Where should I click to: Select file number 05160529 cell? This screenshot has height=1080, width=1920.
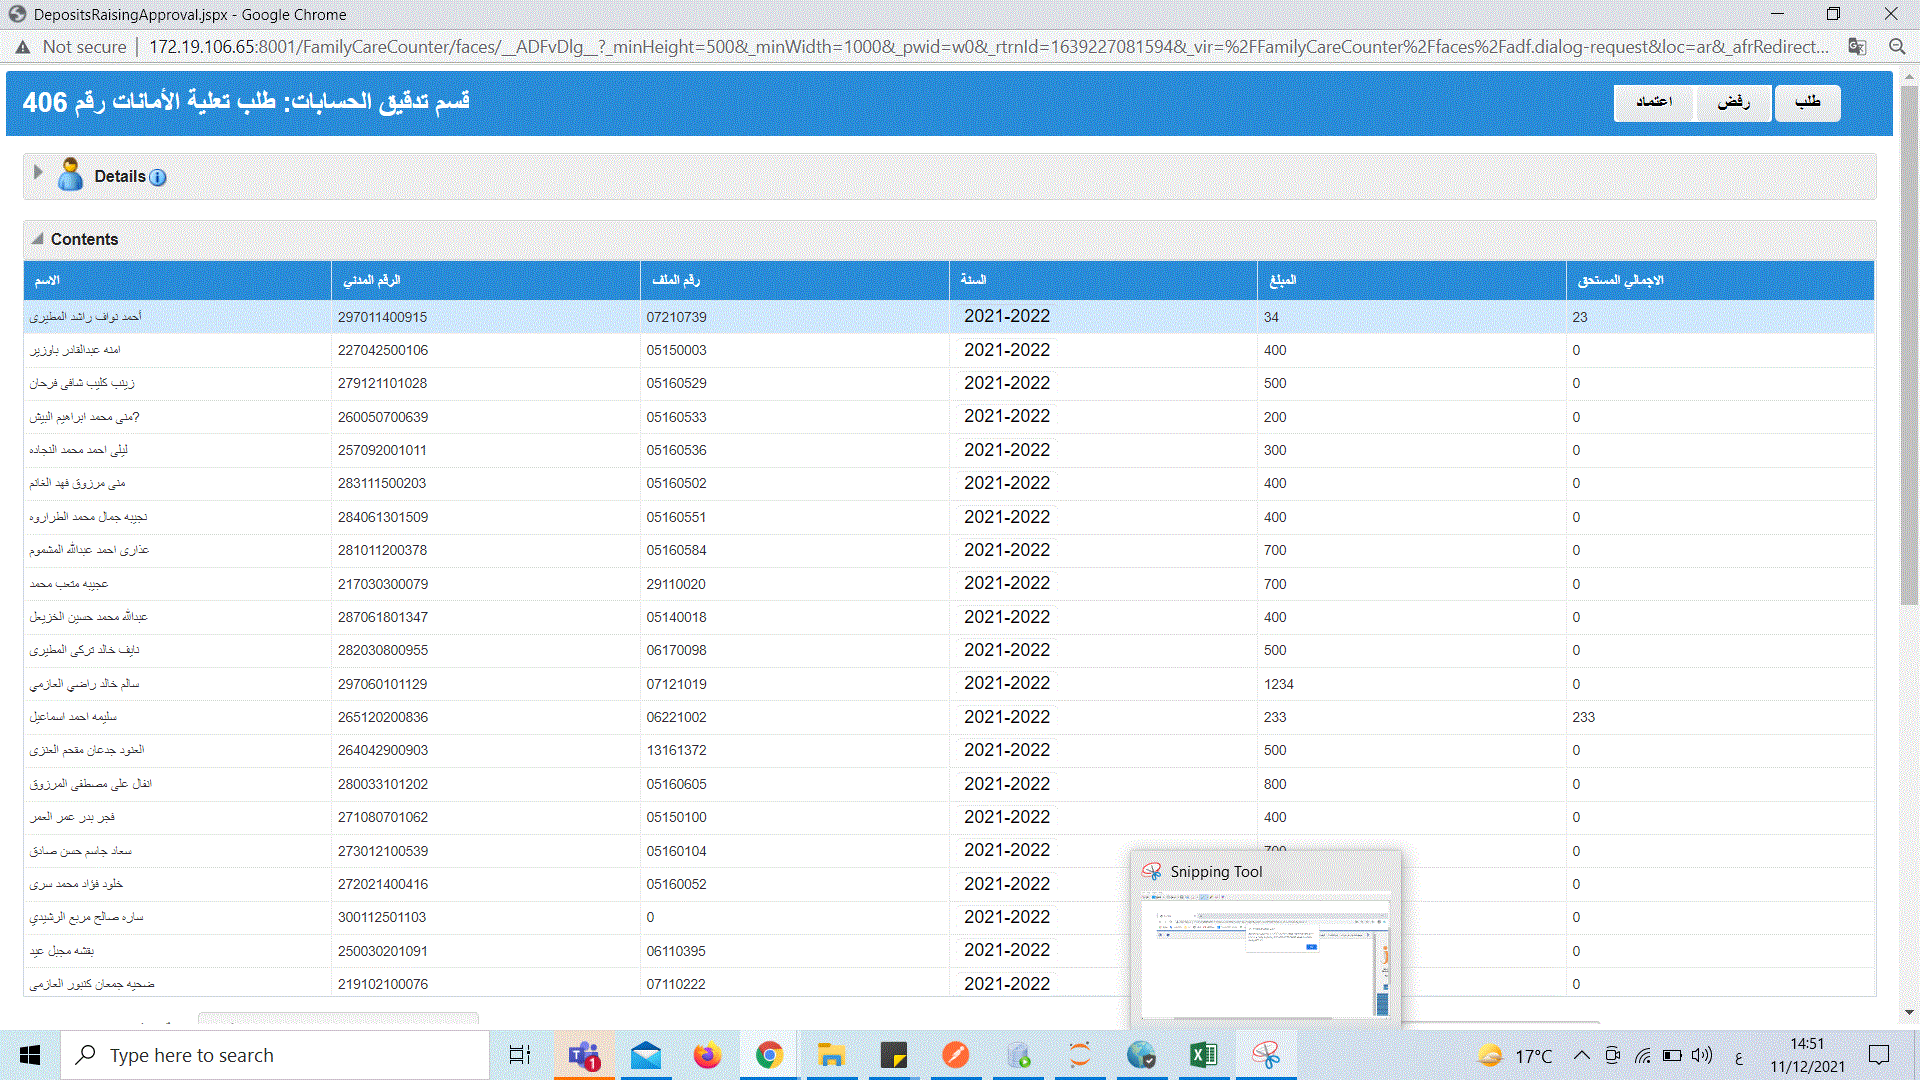tap(795, 383)
